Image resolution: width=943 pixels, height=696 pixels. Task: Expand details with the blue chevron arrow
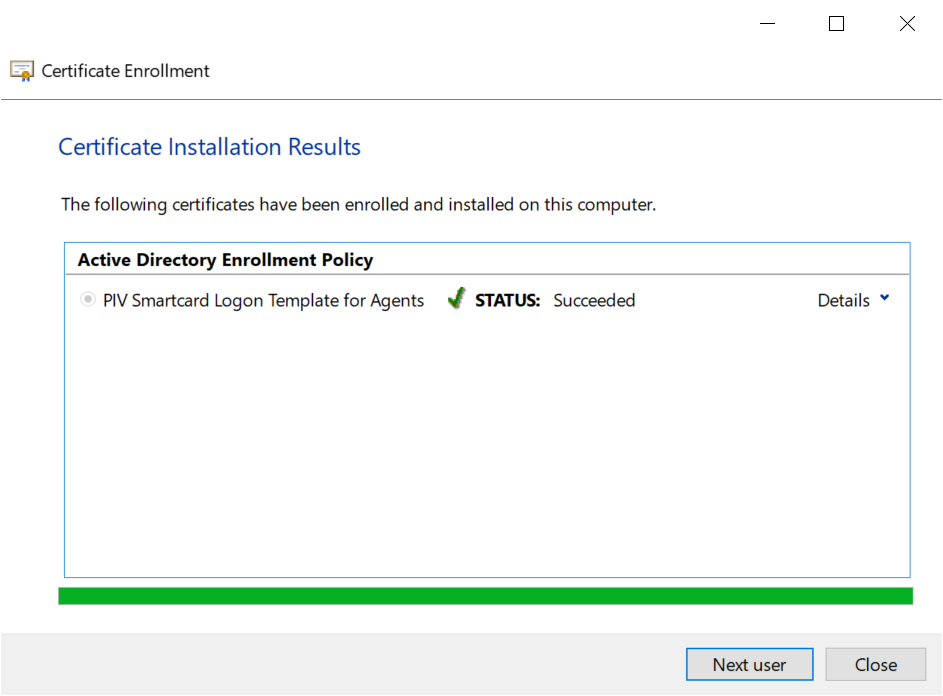[884, 299]
